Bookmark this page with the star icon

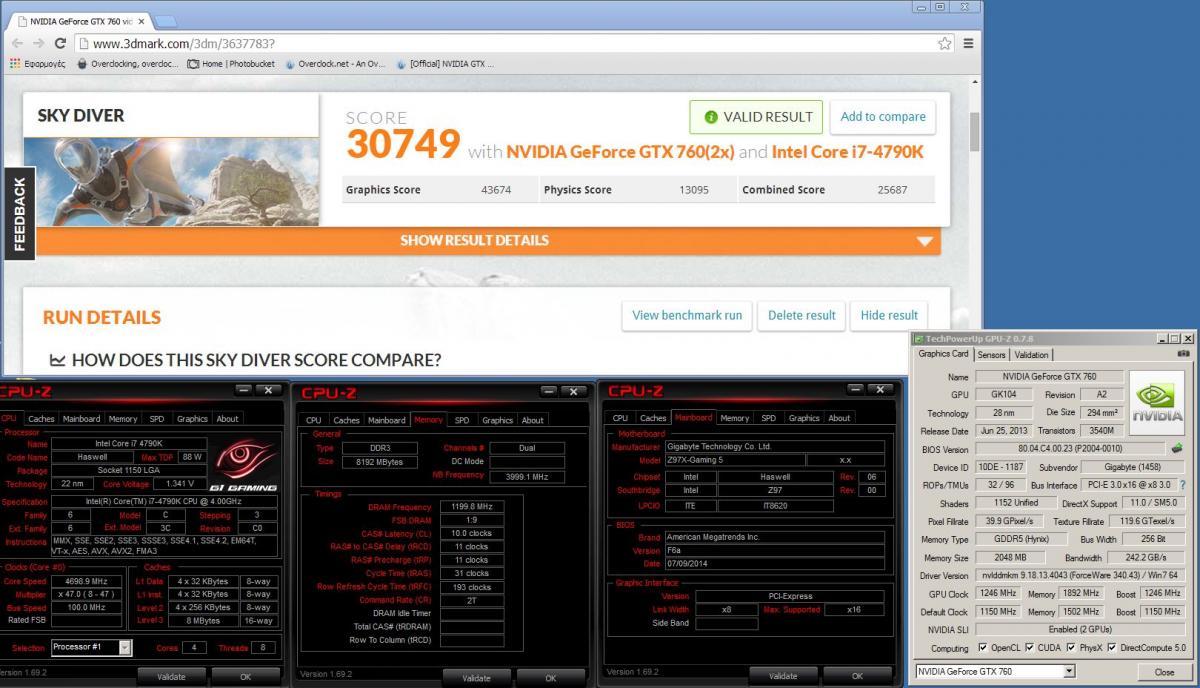click(x=944, y=43)
